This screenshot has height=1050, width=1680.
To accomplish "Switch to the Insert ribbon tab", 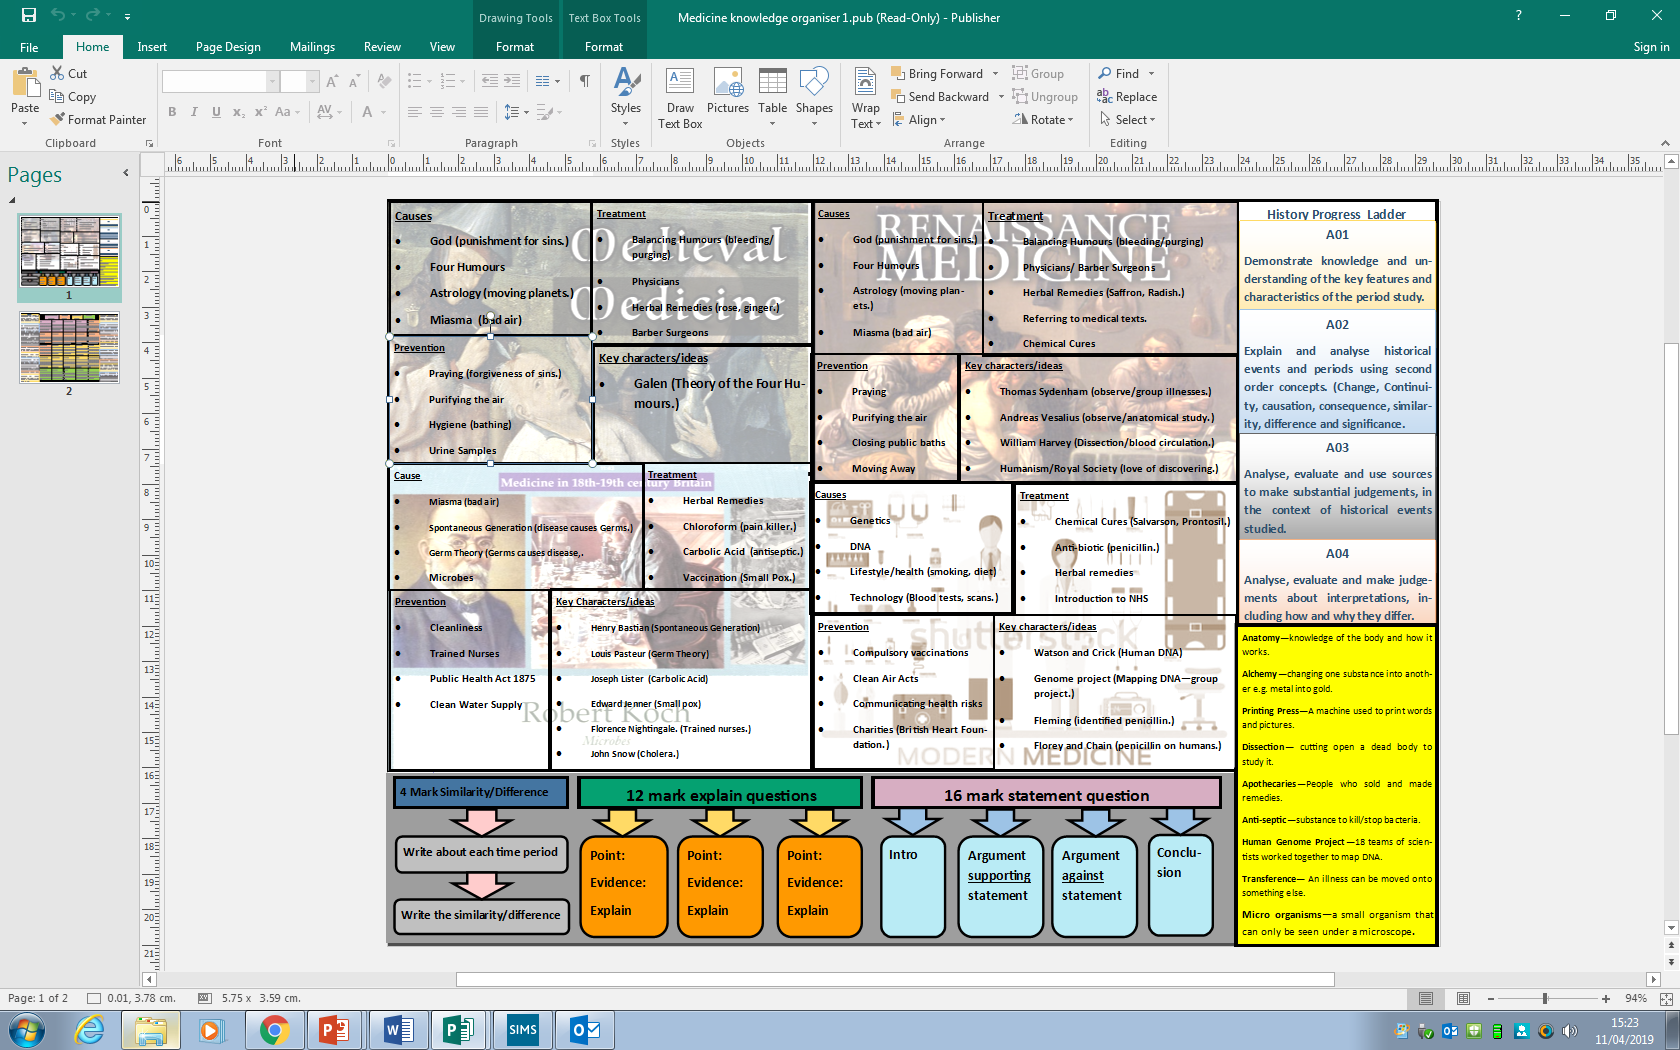I will click(x=152, y=46).
